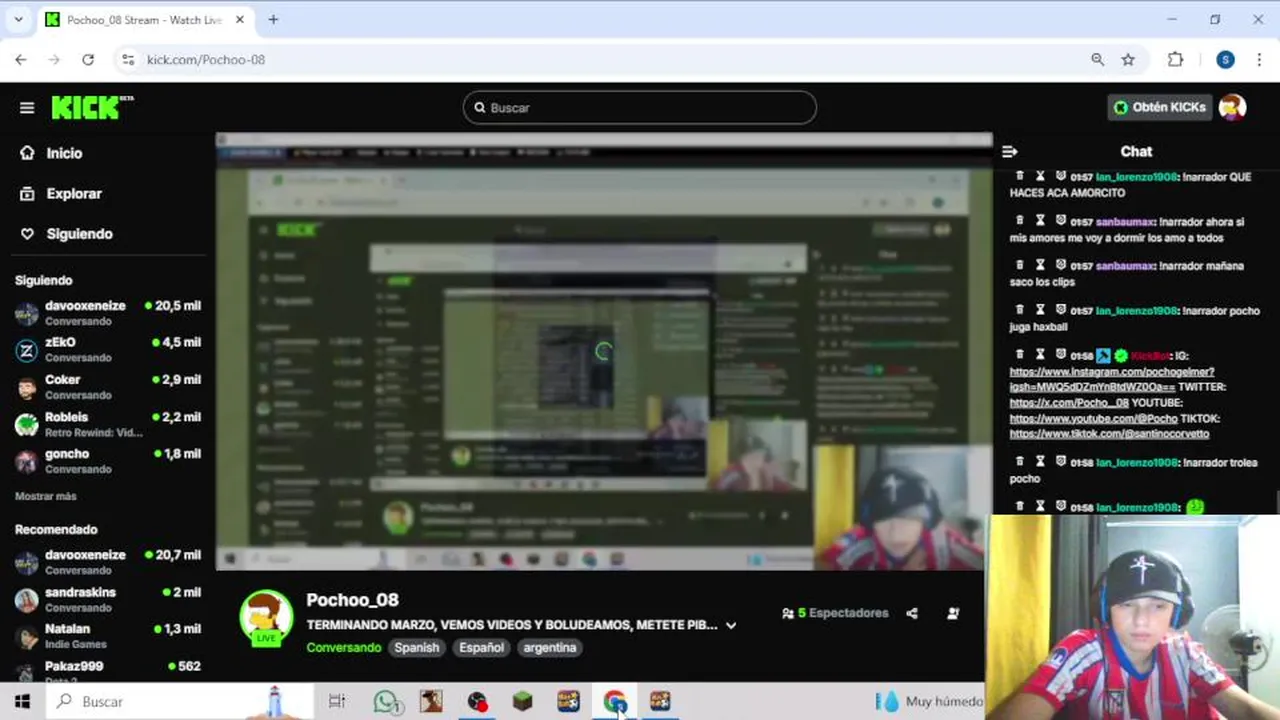Viewport: 1280px width, 720px height.
Task: Bookmark this page with the star
Action: 1128,60
